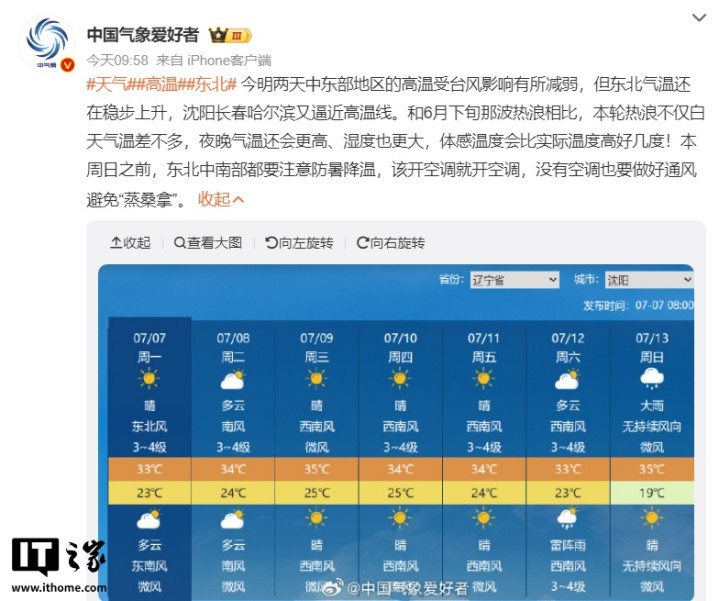Viewport: 719px width, 601px height.
Task: Rotate image right with 向右旋转
Action: pos(390,243)
